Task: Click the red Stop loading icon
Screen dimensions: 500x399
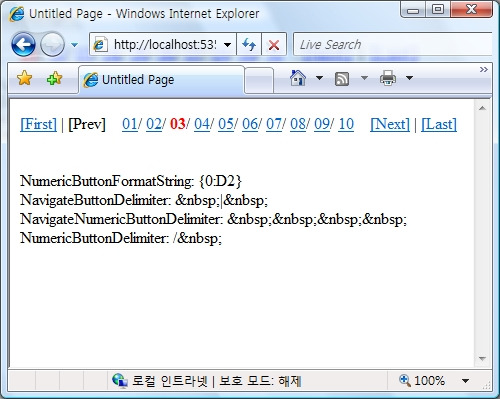Action: click(274, 44)
